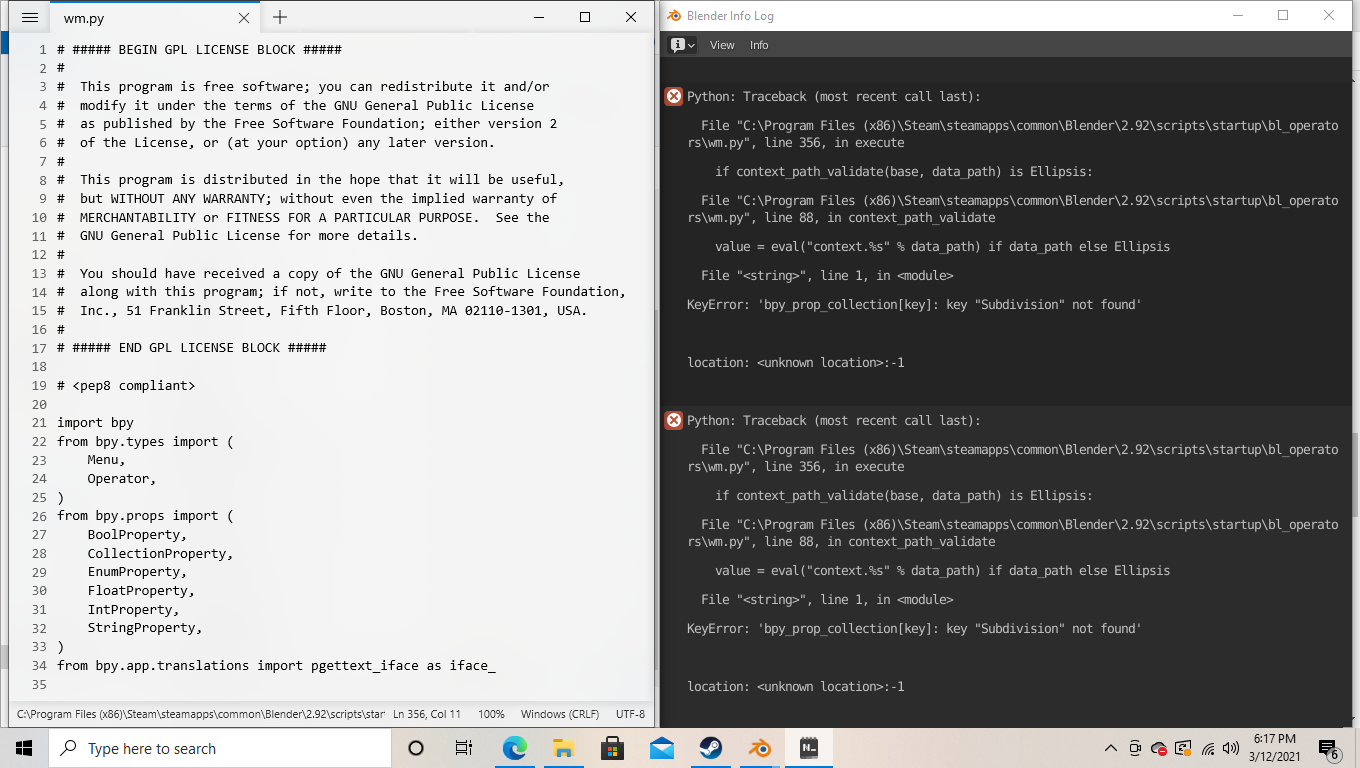
Task: Click the Meet Now camera tray icon
Action: 1135,748
